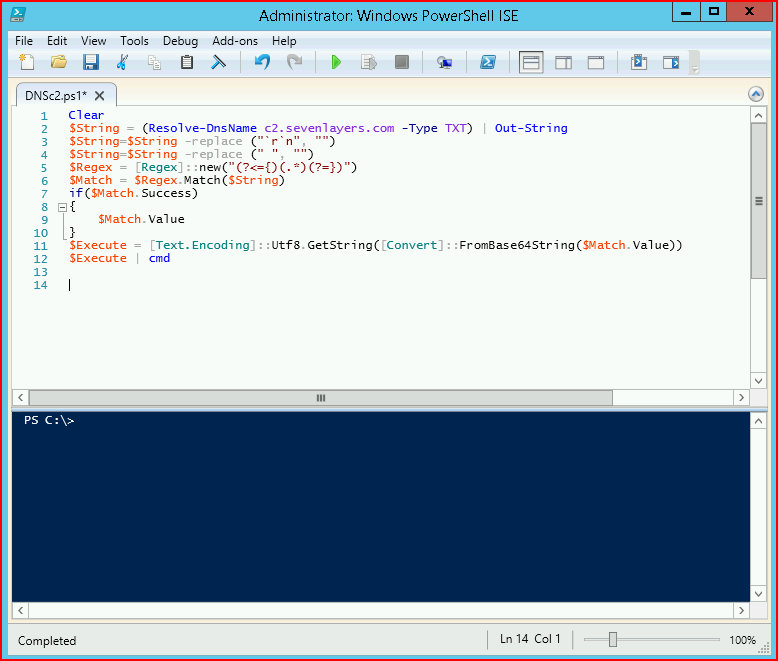This screenshot has width=778, height=661.
Task: Show Command Window icon
Action: [639, 63]
